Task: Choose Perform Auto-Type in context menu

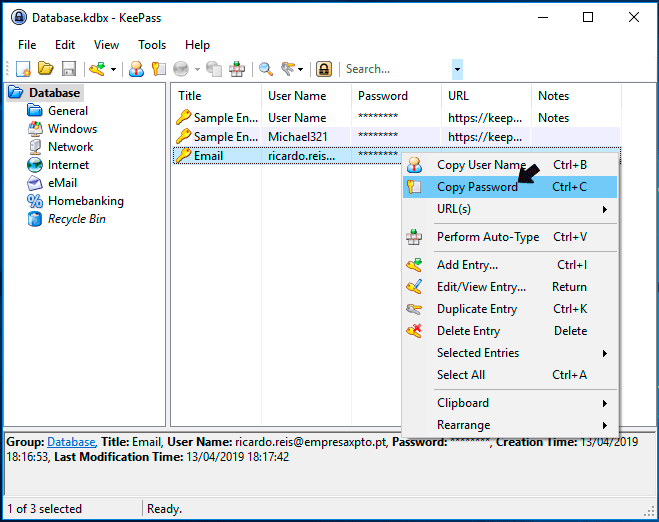Action: (x=509, y=237)
